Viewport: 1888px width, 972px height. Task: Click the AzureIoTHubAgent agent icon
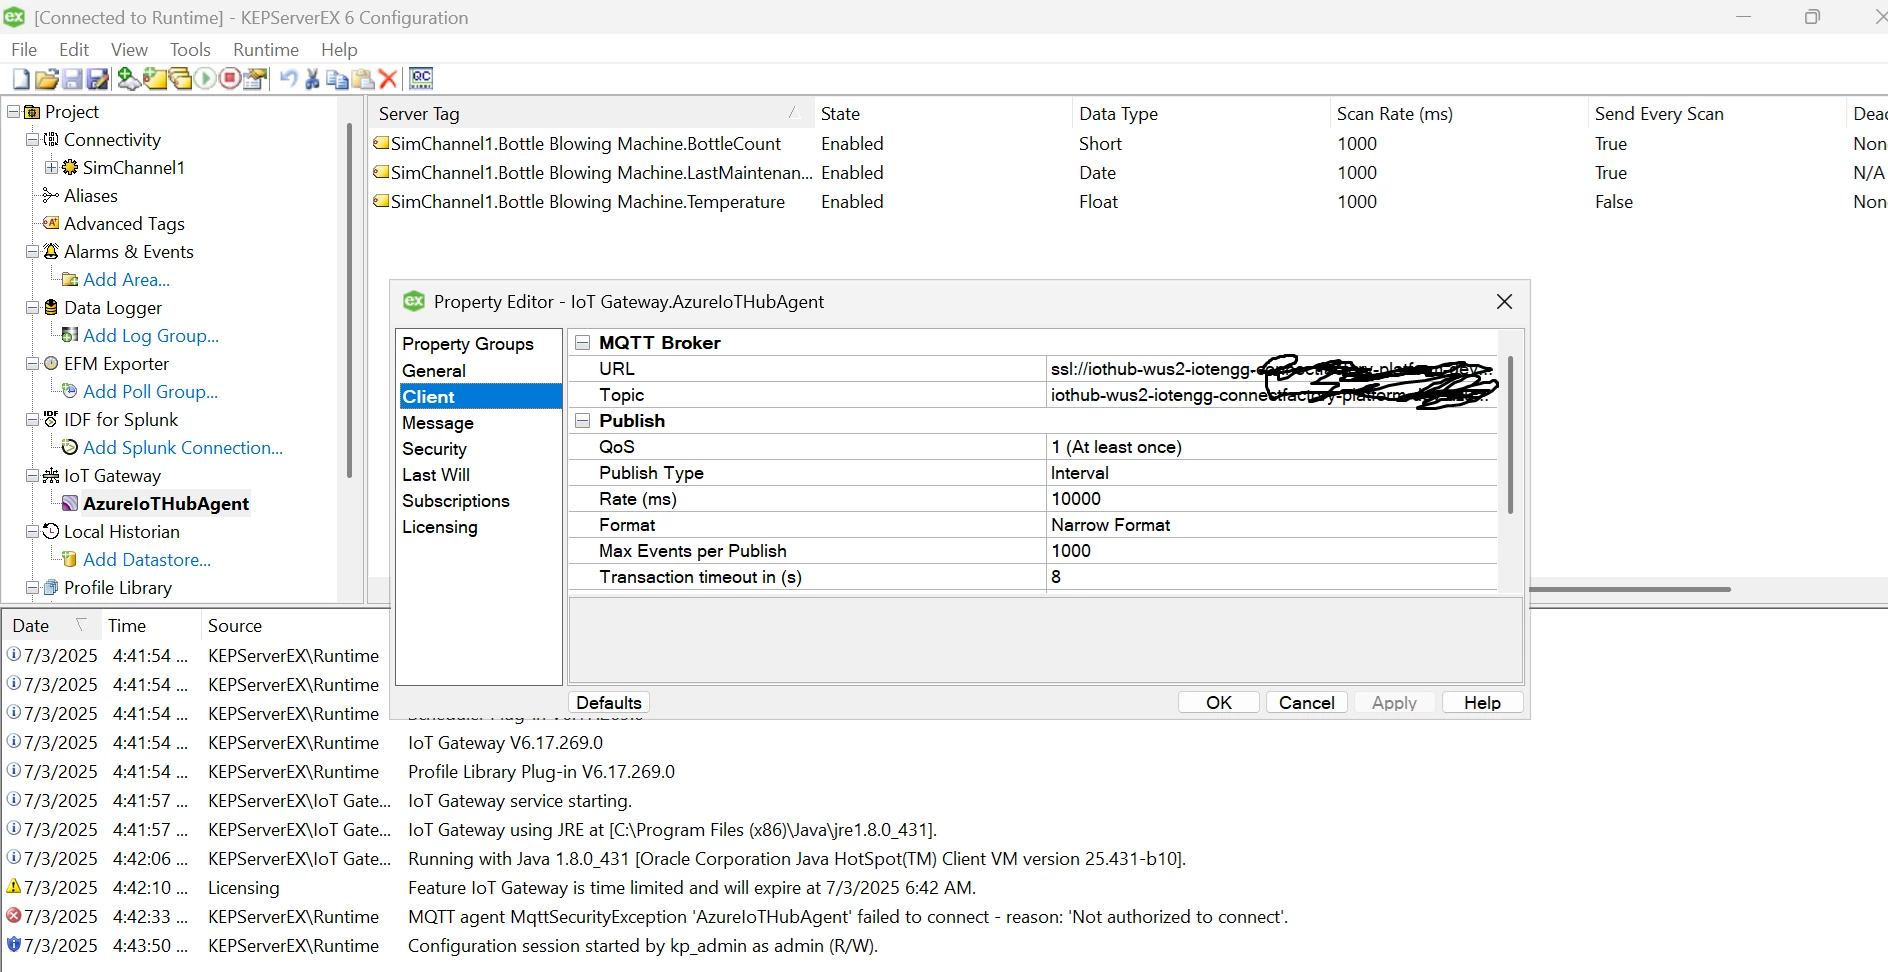tap(70, 504)
